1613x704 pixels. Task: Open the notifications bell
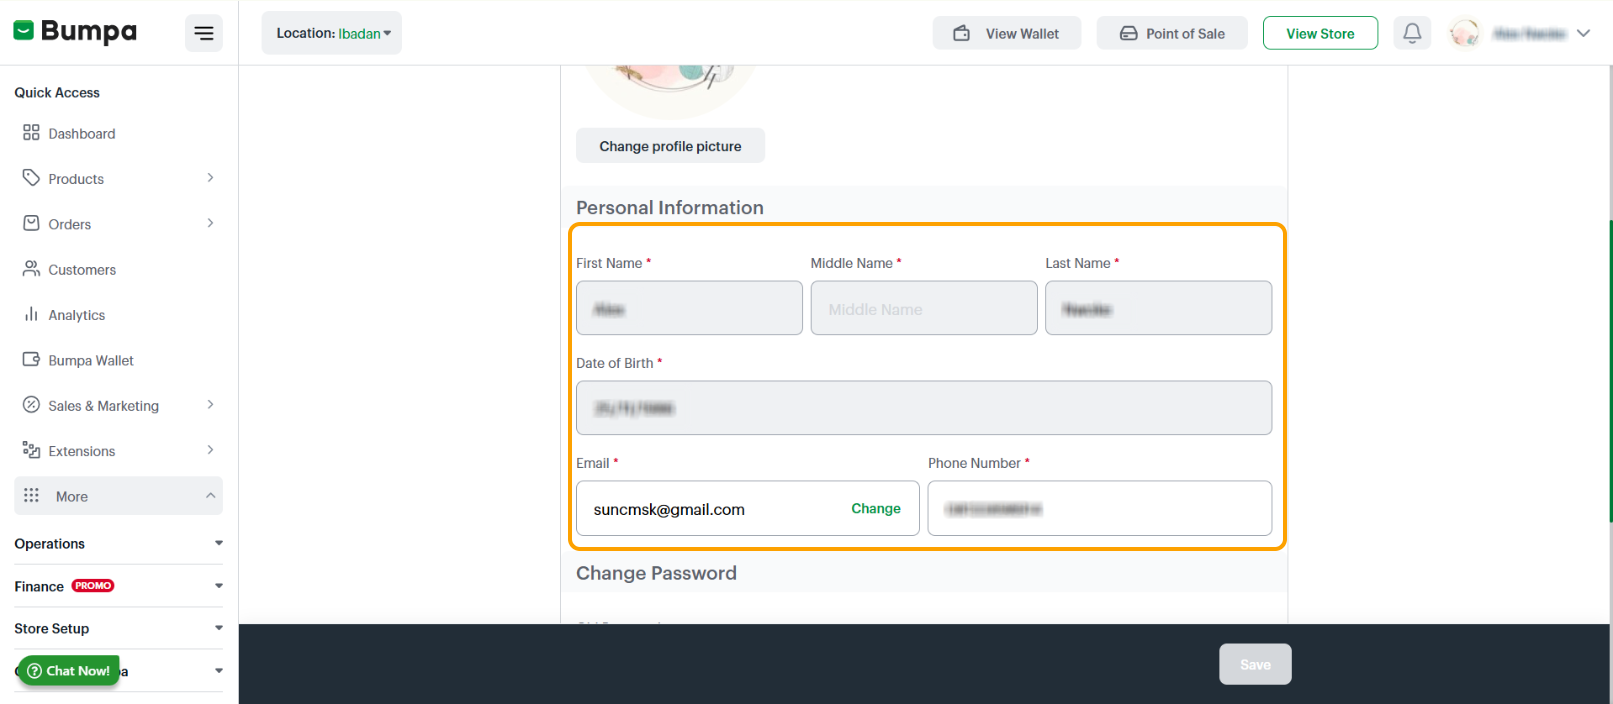1412,33
